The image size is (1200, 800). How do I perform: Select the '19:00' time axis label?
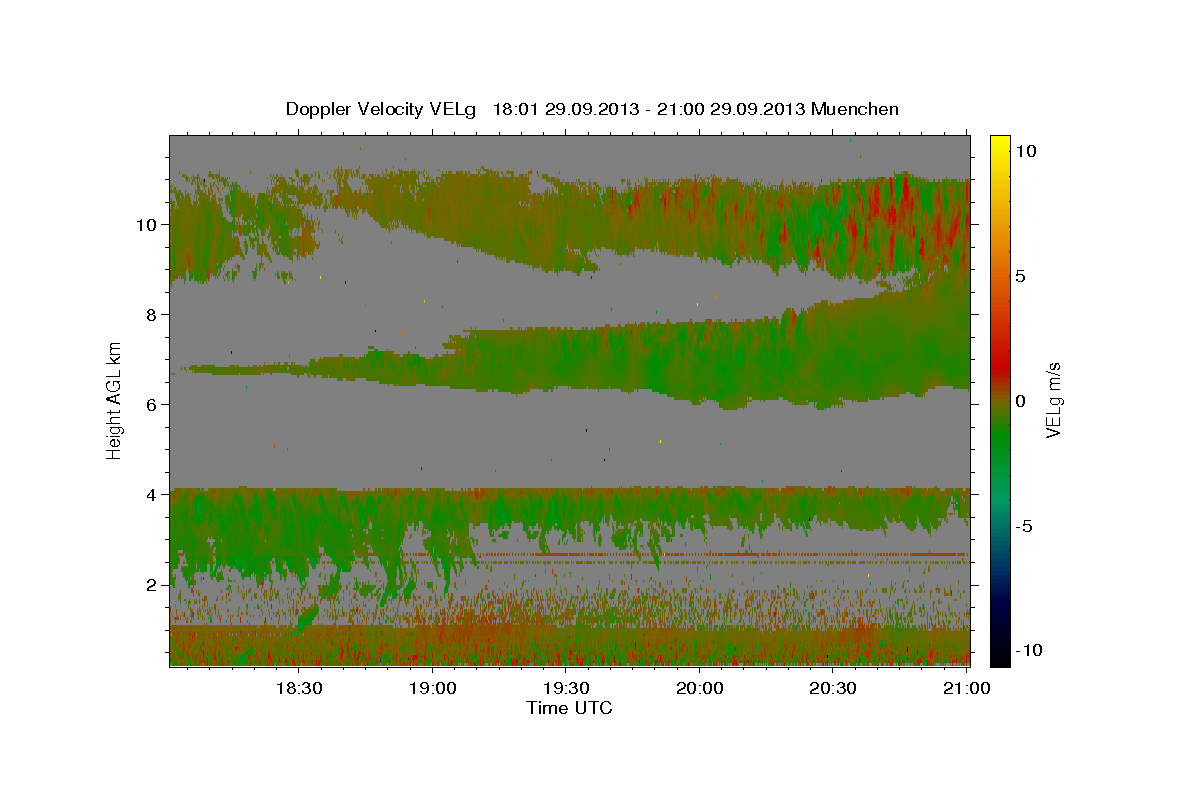(432, 689)
